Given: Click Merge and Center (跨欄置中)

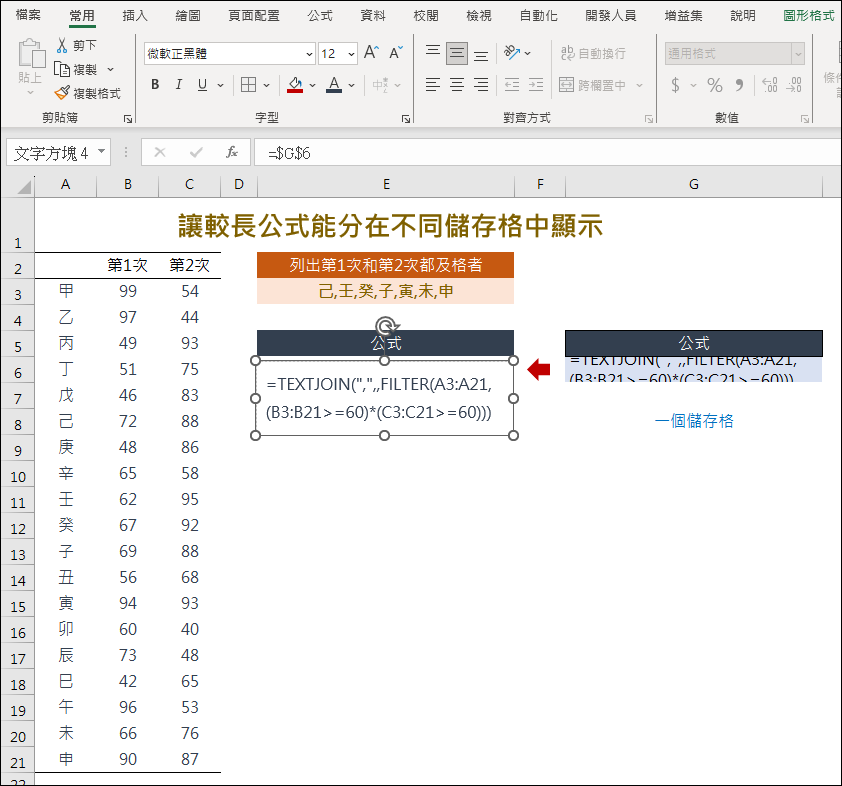Looking at the screenshot, I should click(x=592, y=85).
